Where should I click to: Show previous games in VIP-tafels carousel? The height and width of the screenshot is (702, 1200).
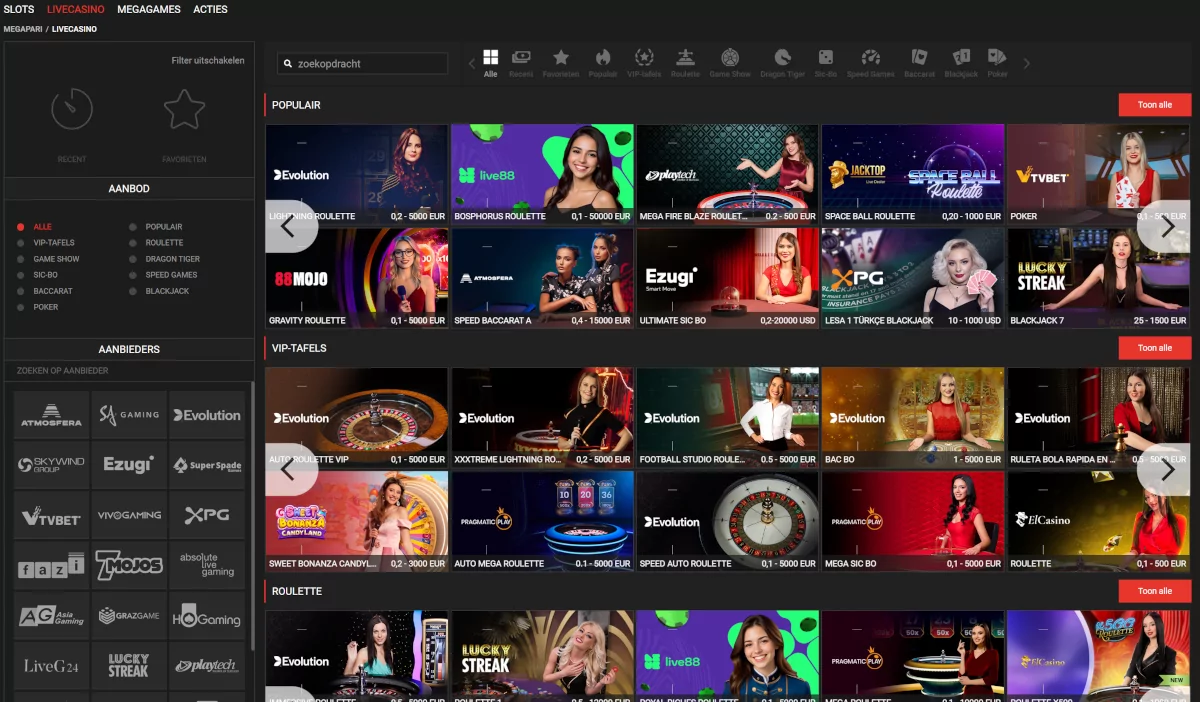[x=289, y=469]
